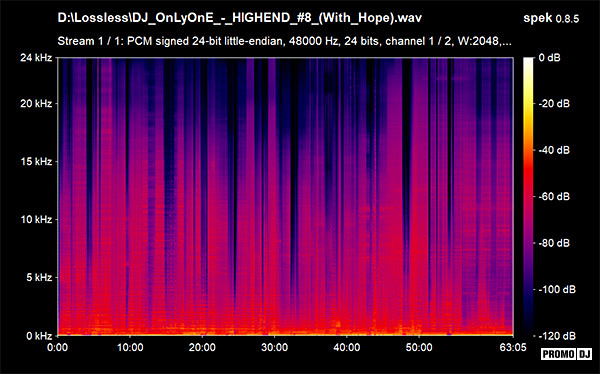Click the 40:00 time axis marker

[347, 348]
